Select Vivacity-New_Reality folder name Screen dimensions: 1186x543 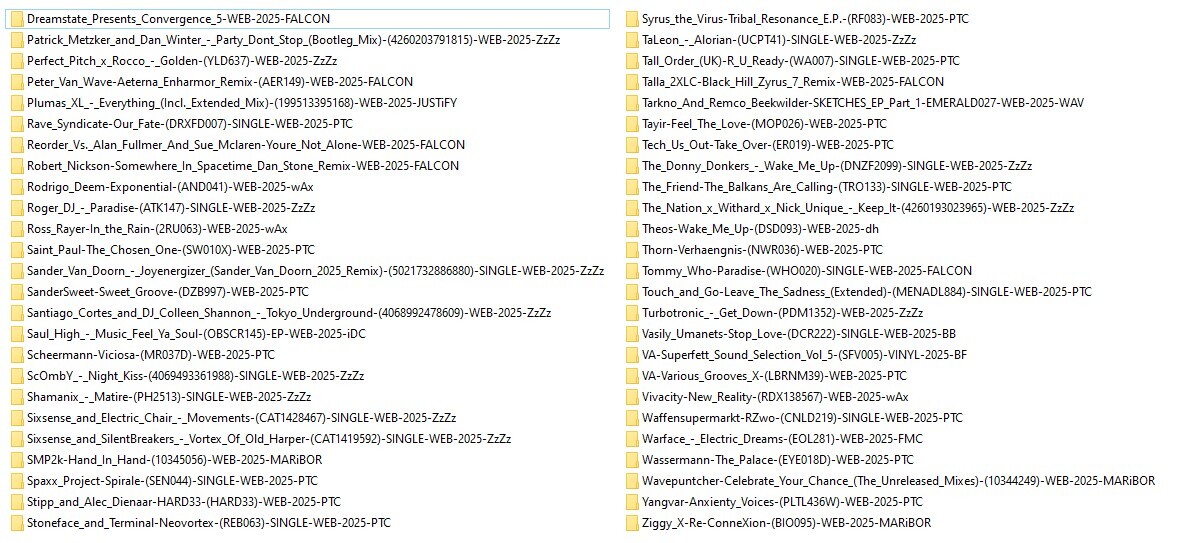click(x=775, y=396)
